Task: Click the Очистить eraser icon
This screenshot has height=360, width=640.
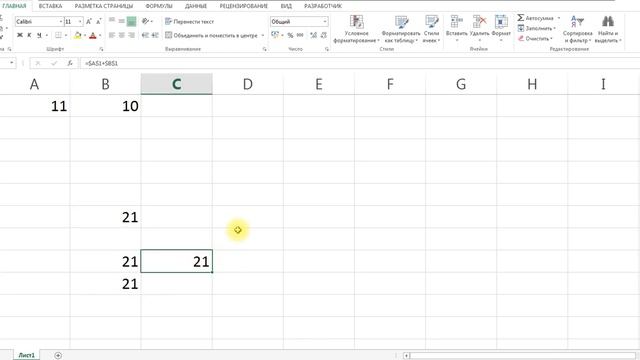Action: [521, 38]
